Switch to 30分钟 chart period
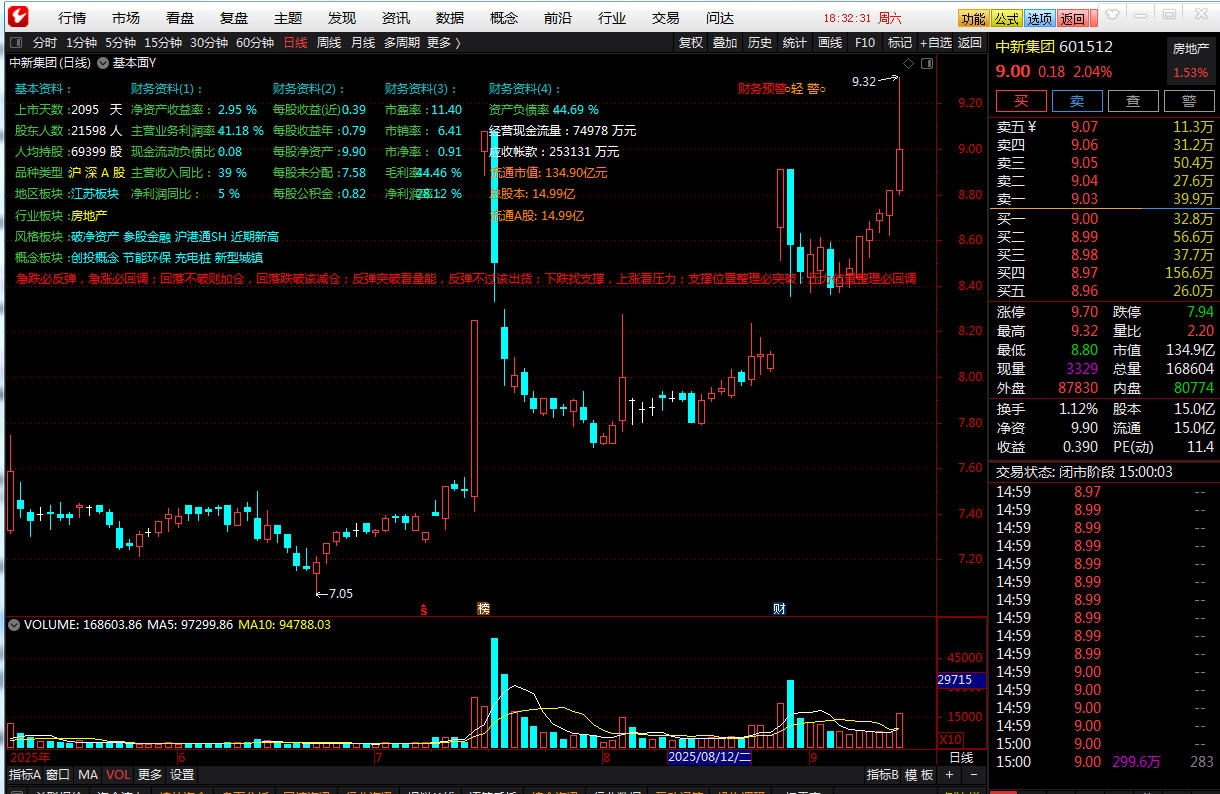 point(209,43)
